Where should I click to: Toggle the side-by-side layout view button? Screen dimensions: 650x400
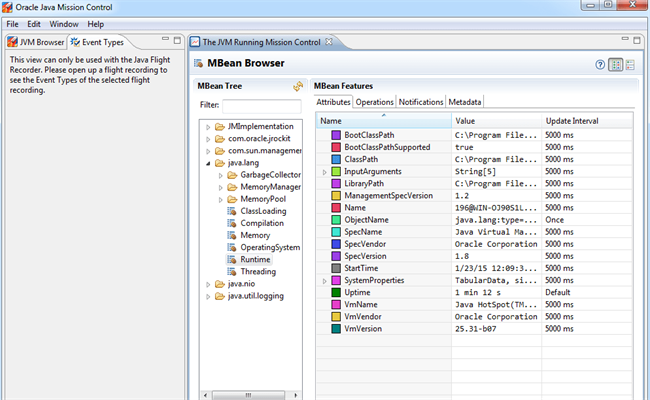(616, 65)
